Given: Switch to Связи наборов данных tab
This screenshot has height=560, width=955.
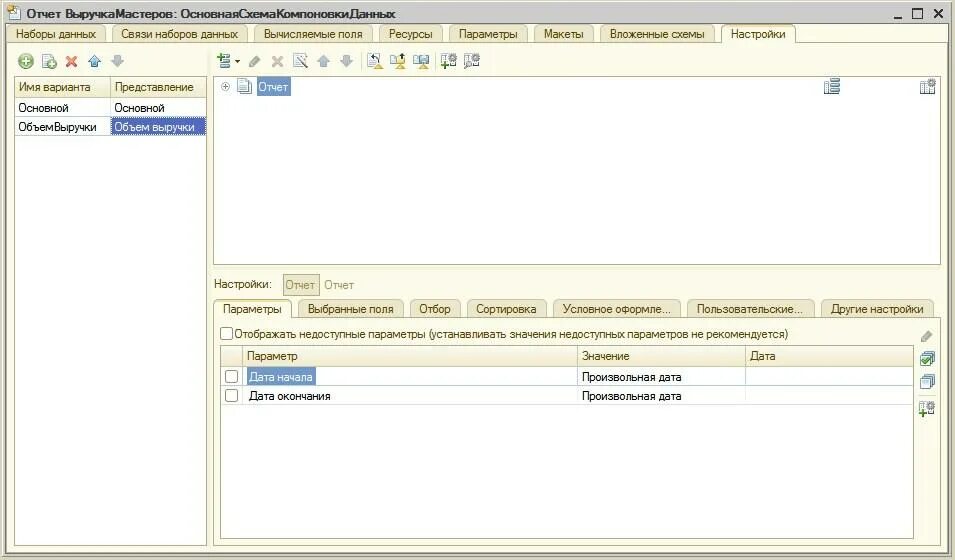Looking at the screenshot, I should point(179,34).
